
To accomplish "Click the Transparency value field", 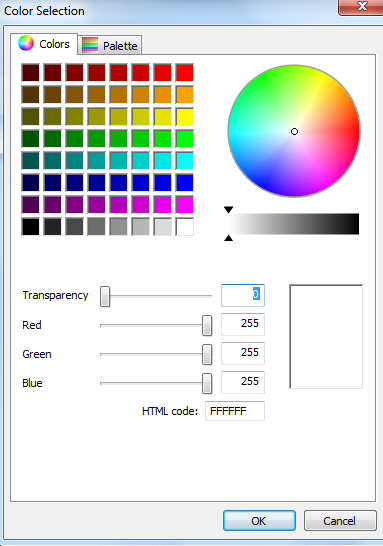I will pyautogui.click(x=243, y=295).
